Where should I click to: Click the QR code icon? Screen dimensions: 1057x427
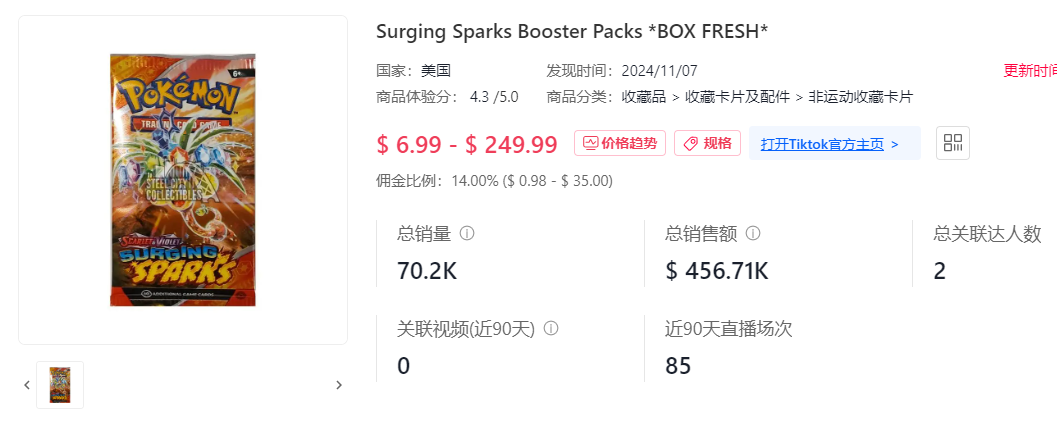(x=953, y=143)
